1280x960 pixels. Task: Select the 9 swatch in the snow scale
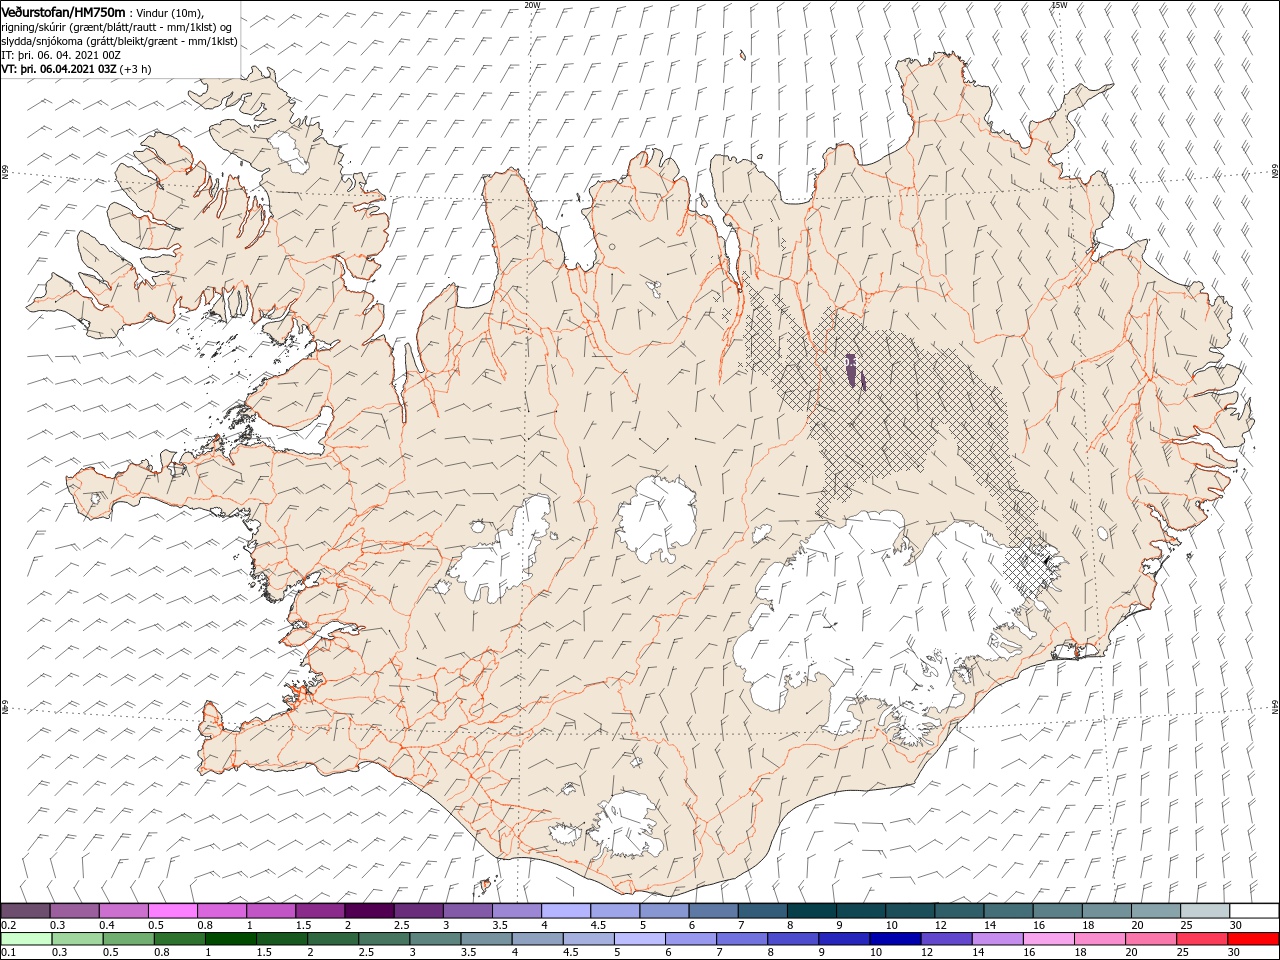860,910
